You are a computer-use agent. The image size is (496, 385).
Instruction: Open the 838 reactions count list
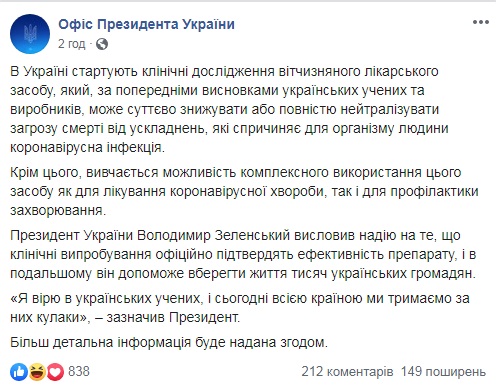(79, 371)
